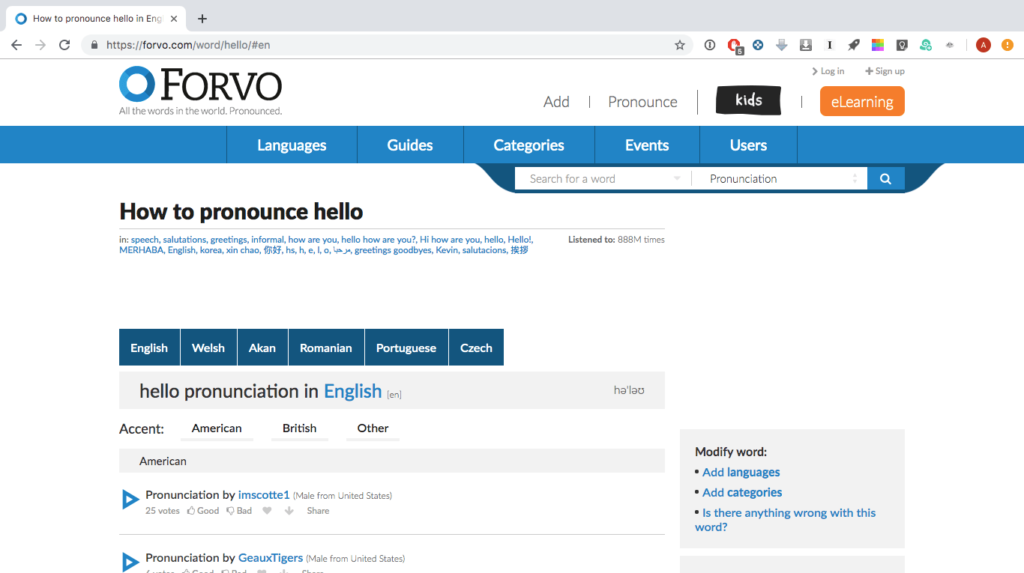Open user profile imscotte1
The width and height of the screenshot is (1024, 573).
click(264, 495)
